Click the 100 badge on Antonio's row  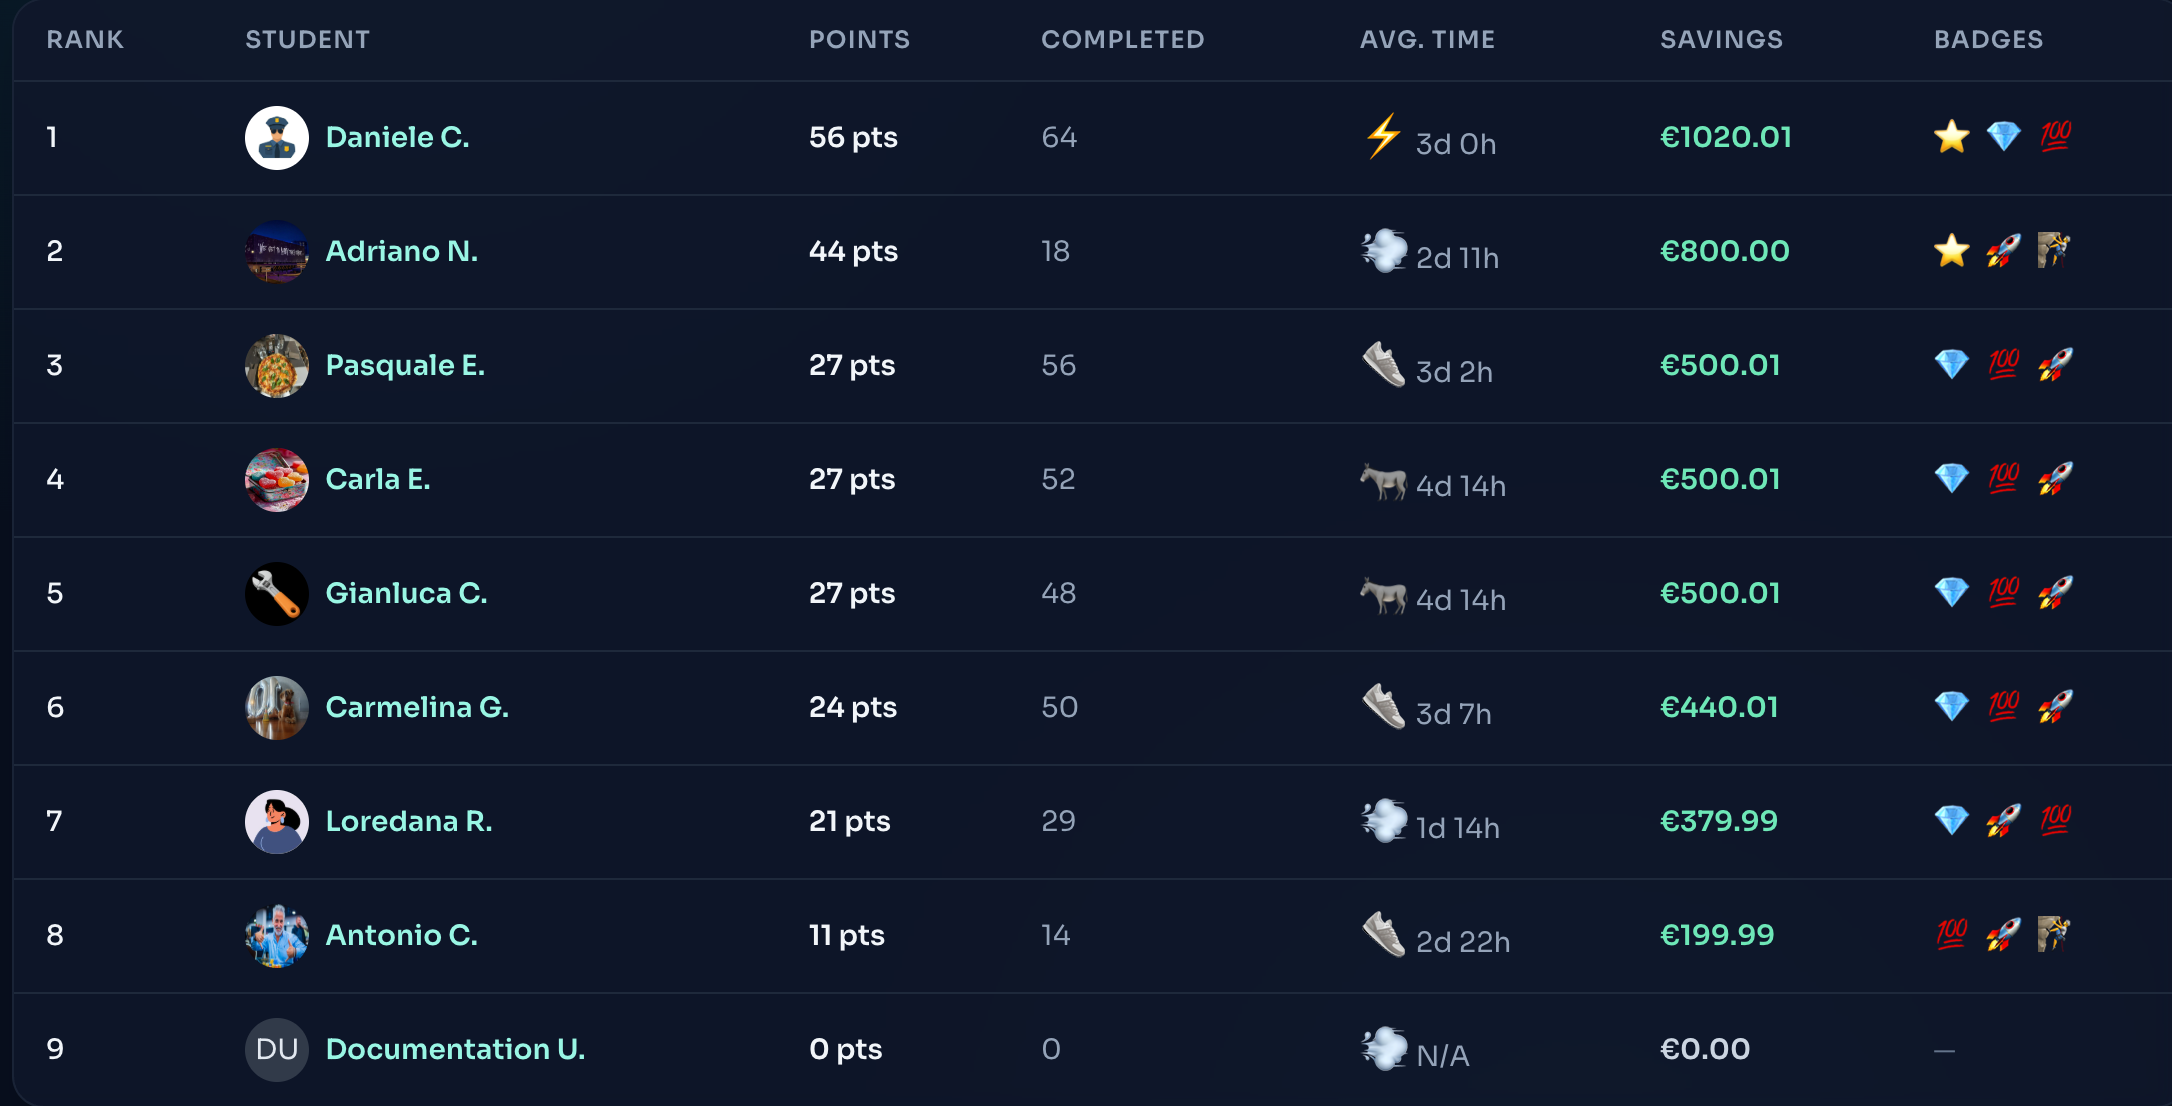tap(1950, 935)
